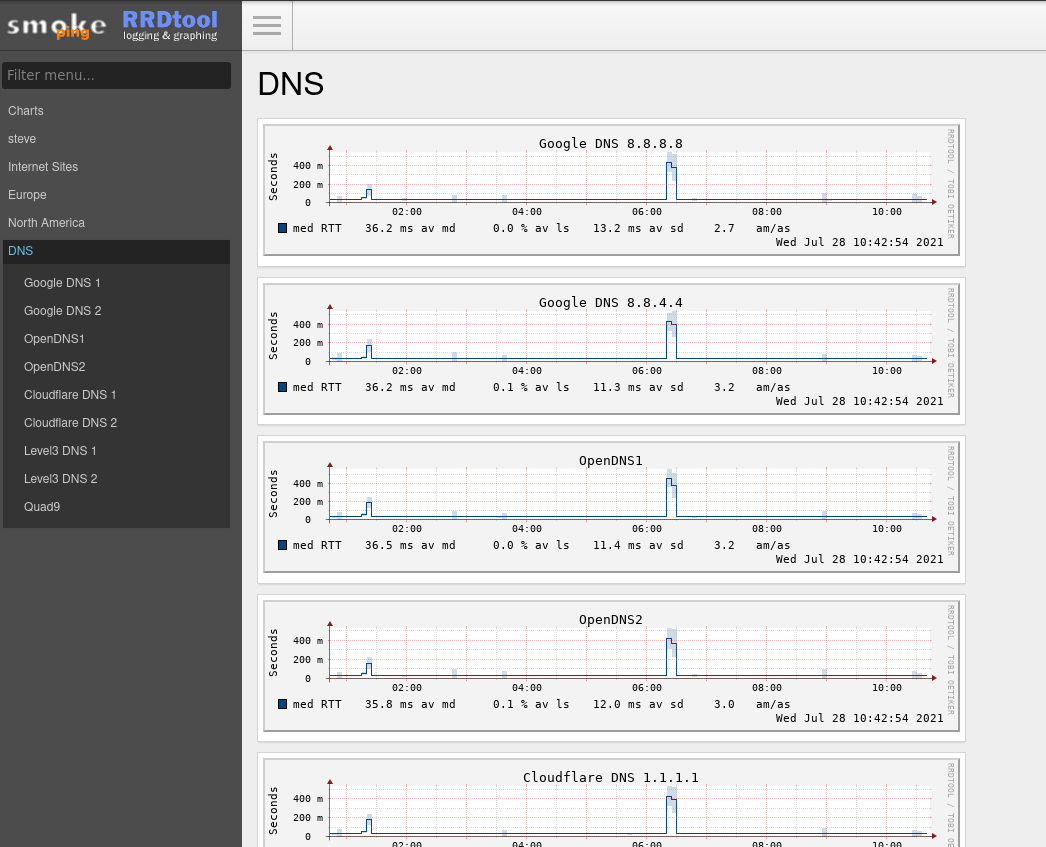Viewport: 1046px width, 847px height.
Task: Expand the Internet Sites section
Action: [x=43, y=167]
